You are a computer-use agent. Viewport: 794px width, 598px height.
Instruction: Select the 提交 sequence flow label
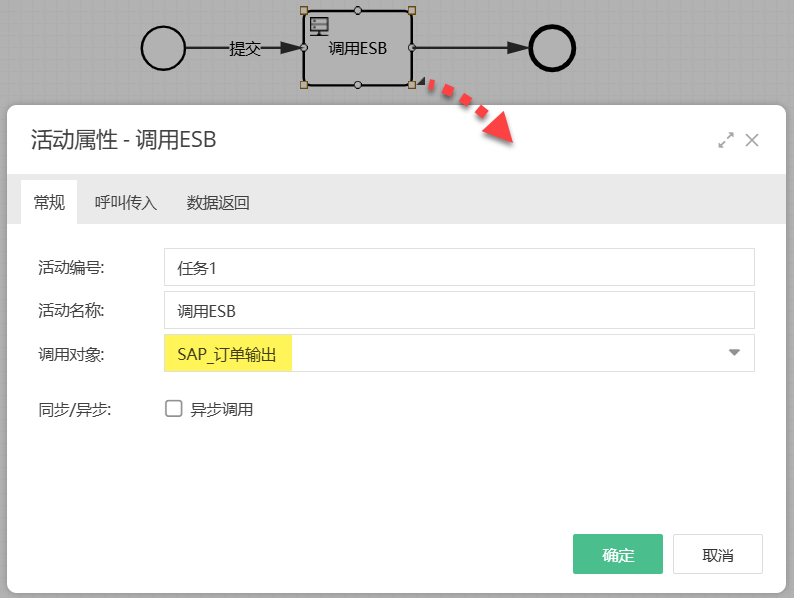coord(245,48)
